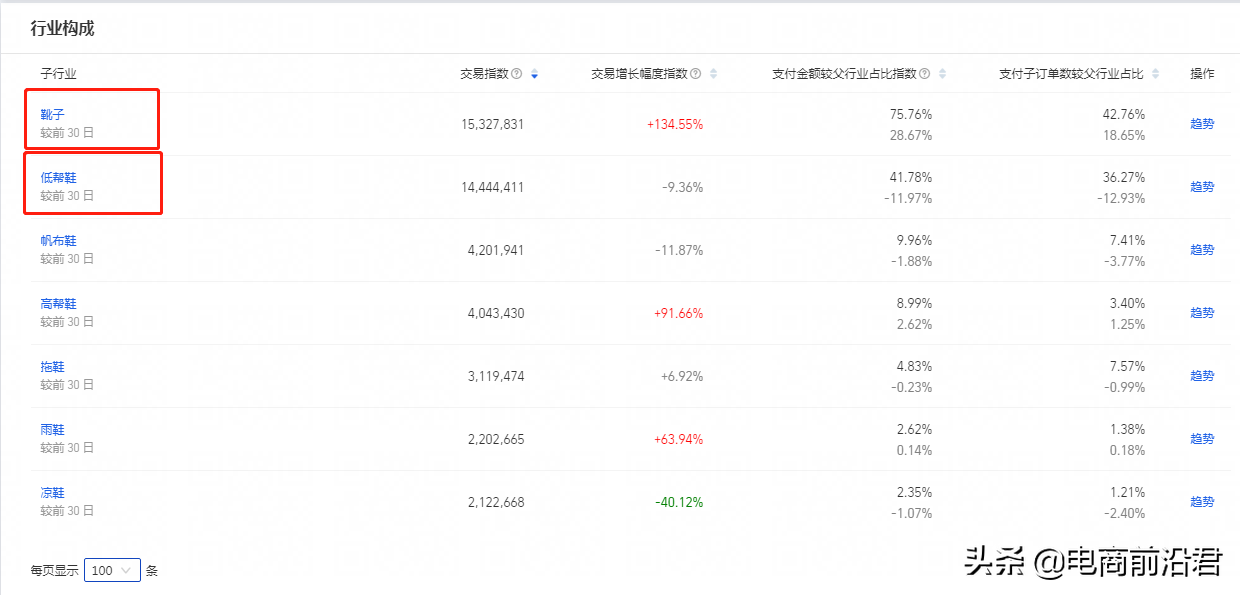Viewport: 1240px width, 595px height.
Task: Select the 雨鞋 category link
Action: tap(54, 429)
